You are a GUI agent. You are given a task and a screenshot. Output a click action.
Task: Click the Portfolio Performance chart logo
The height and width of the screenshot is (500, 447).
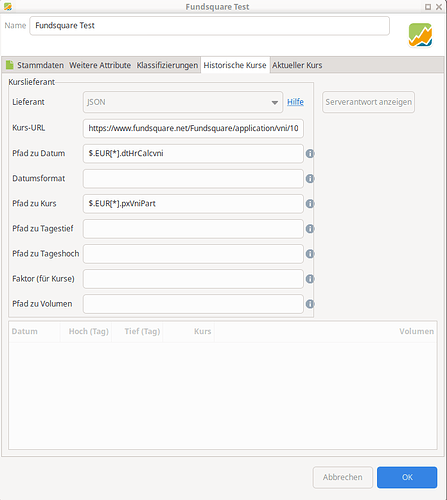[420, 35]
